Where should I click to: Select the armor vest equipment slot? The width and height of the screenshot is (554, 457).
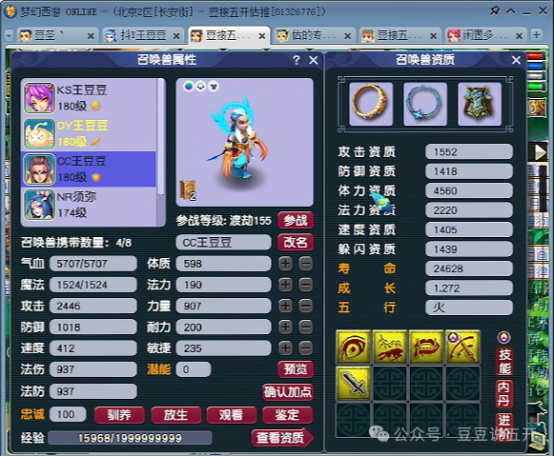[x=479, y=104]
